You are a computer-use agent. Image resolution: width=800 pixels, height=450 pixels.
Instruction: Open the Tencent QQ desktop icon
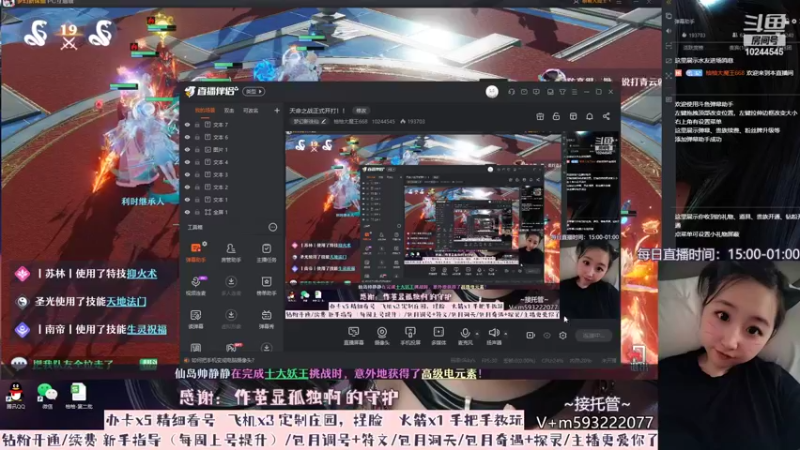tap(16, 396)
